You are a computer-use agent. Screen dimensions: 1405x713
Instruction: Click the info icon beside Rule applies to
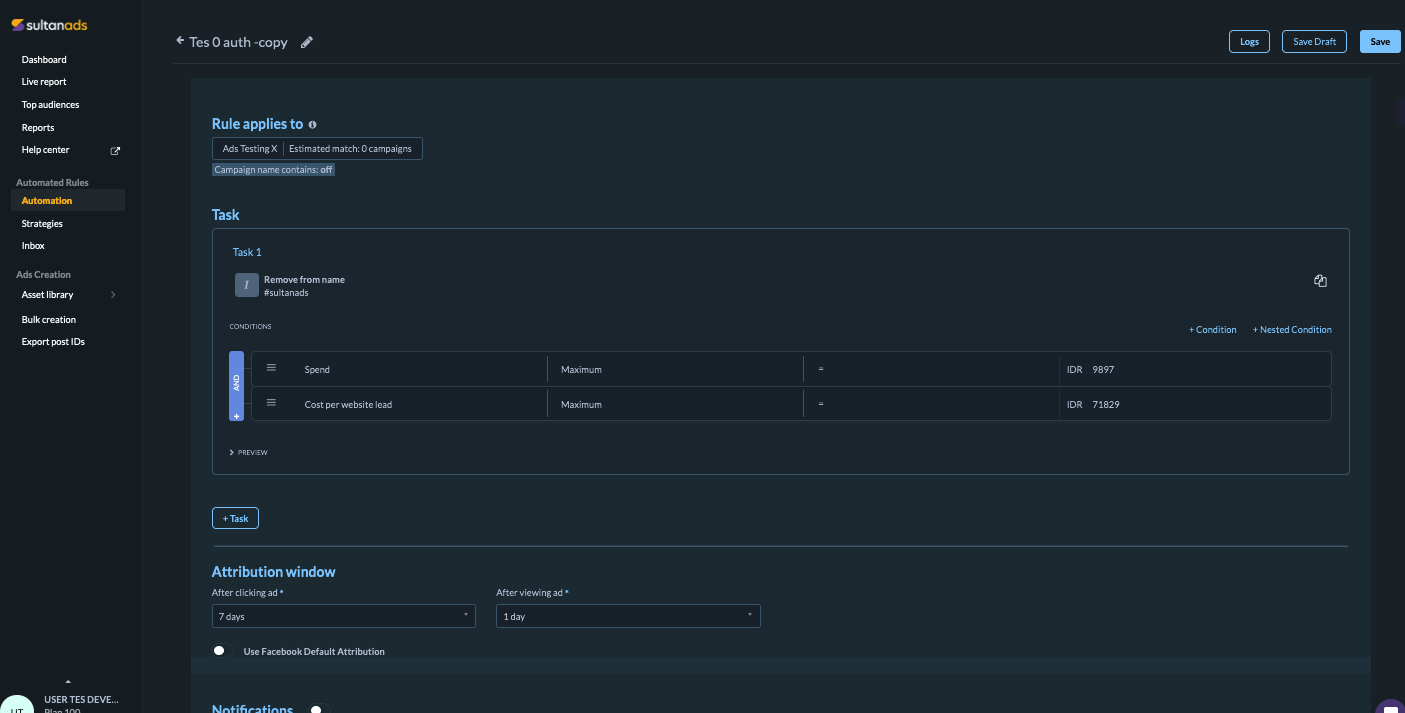pos(313,125)
